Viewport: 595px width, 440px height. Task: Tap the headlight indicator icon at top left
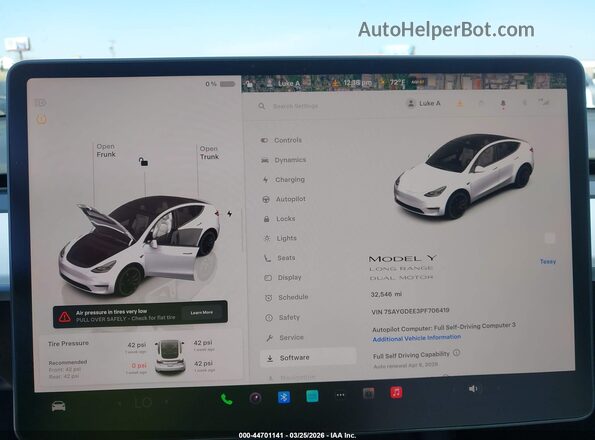[41, 102]
